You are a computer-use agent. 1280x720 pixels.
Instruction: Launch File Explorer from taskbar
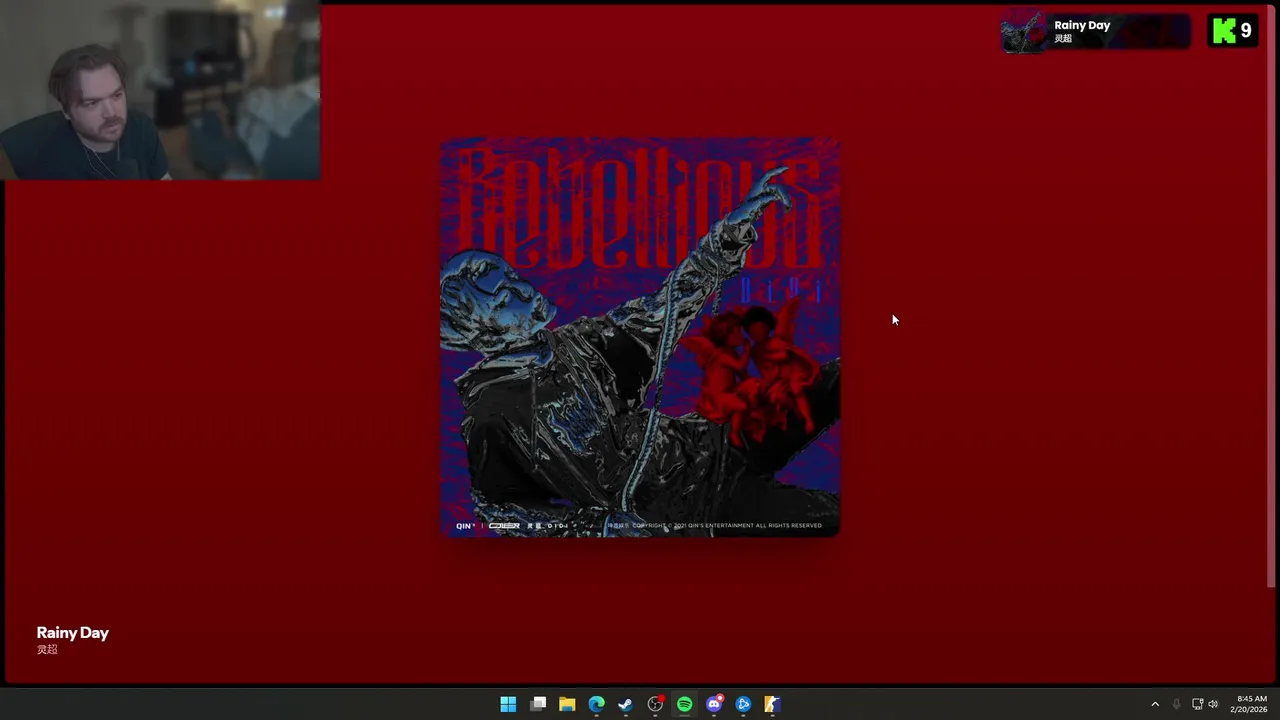pyautogui.click(x=567, y=704)
